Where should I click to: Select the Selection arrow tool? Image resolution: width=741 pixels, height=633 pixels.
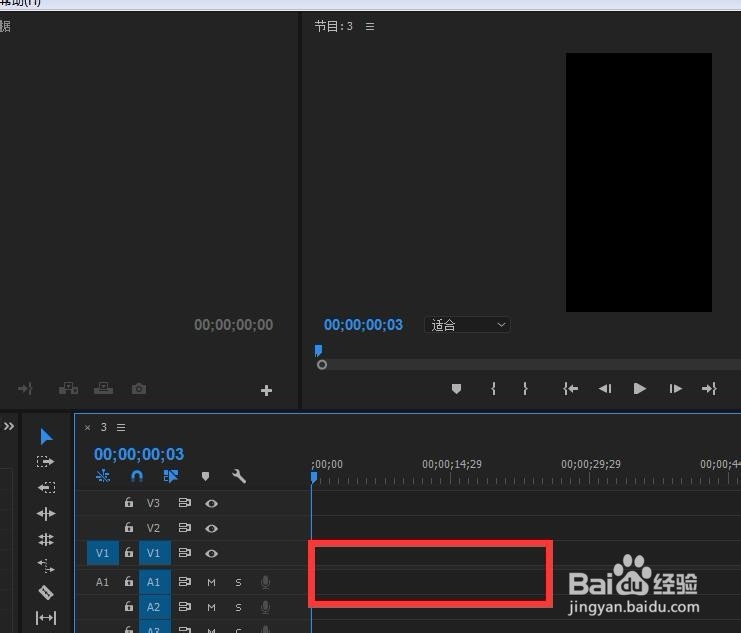[x=46, y=436]
